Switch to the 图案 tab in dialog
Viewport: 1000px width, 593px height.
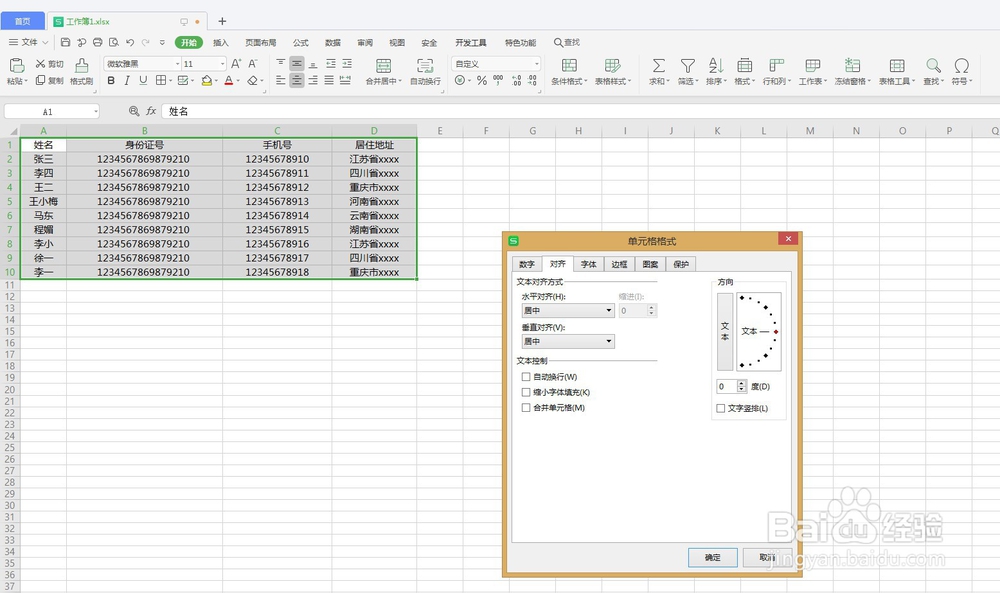(651, 264)
